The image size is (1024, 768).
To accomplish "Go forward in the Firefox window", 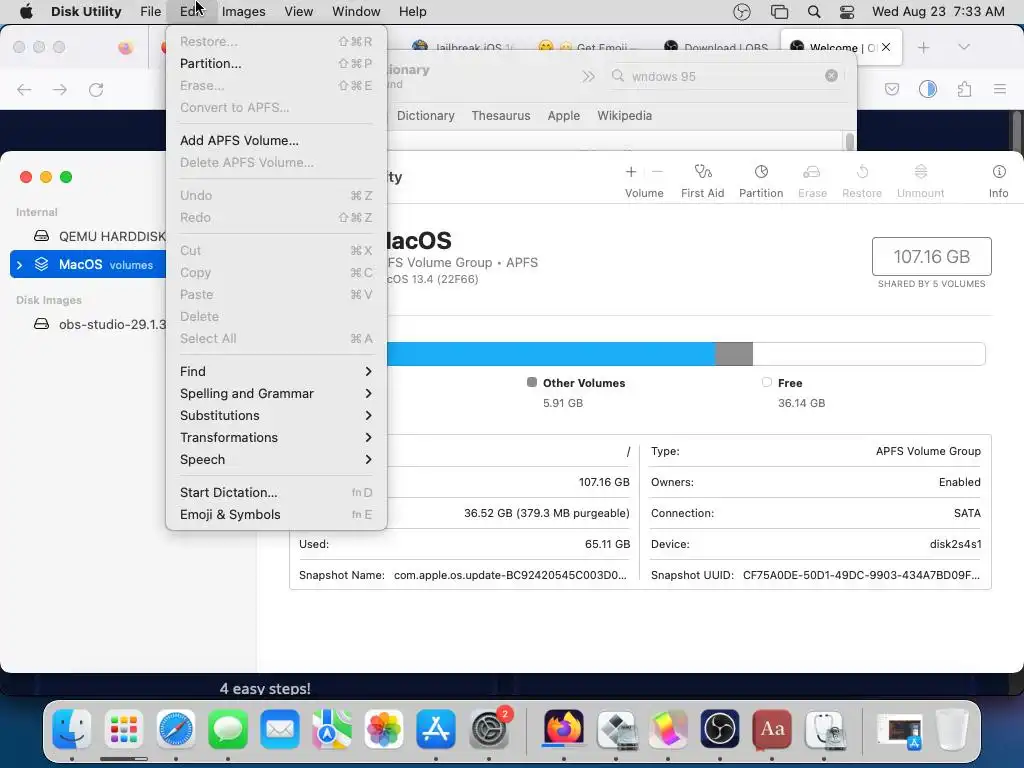I will tap(60, 89).
